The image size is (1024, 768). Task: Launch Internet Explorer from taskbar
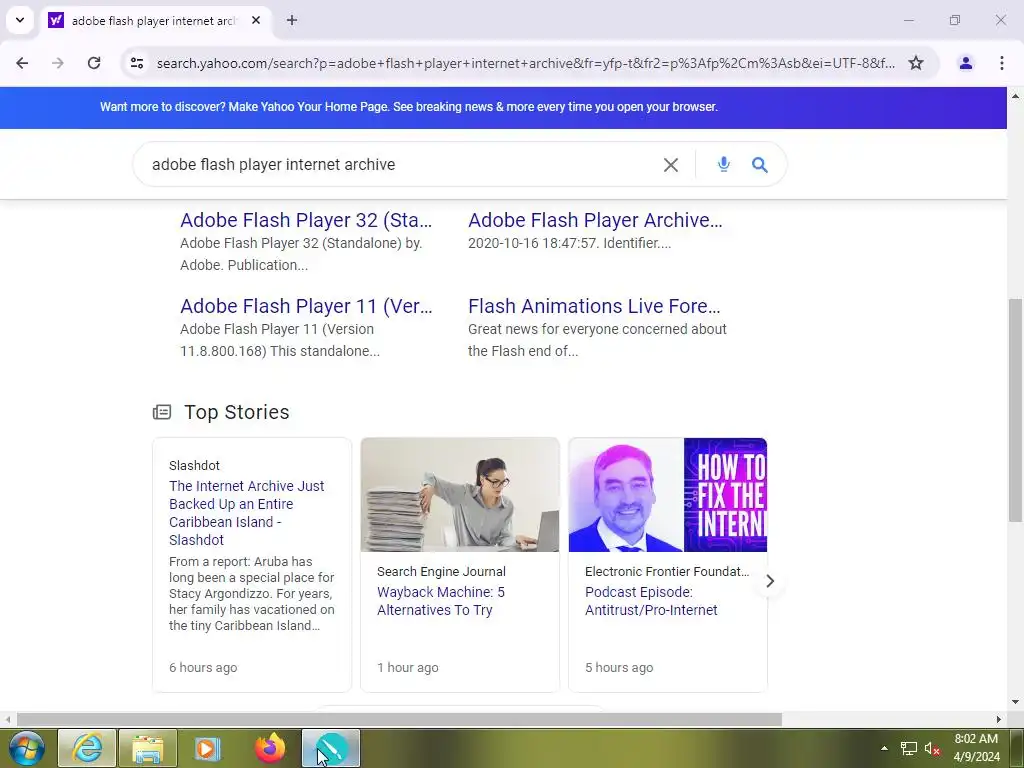[87, 748]
